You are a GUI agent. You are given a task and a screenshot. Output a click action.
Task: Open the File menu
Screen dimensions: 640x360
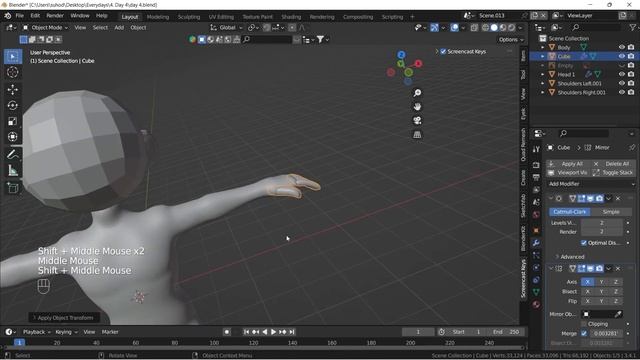pos(20,16)
